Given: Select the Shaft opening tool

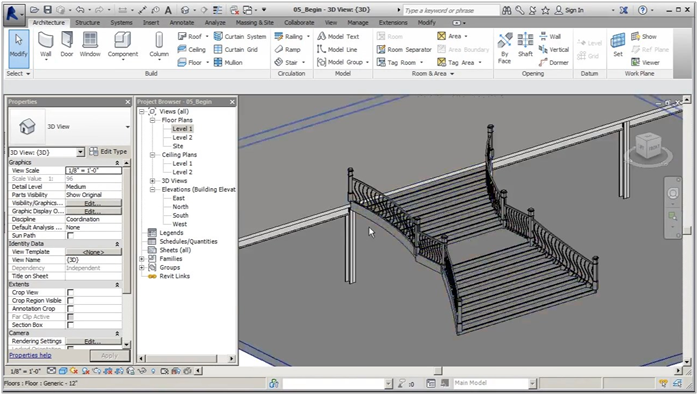Looking at the screenshot, I should (525, 45).
